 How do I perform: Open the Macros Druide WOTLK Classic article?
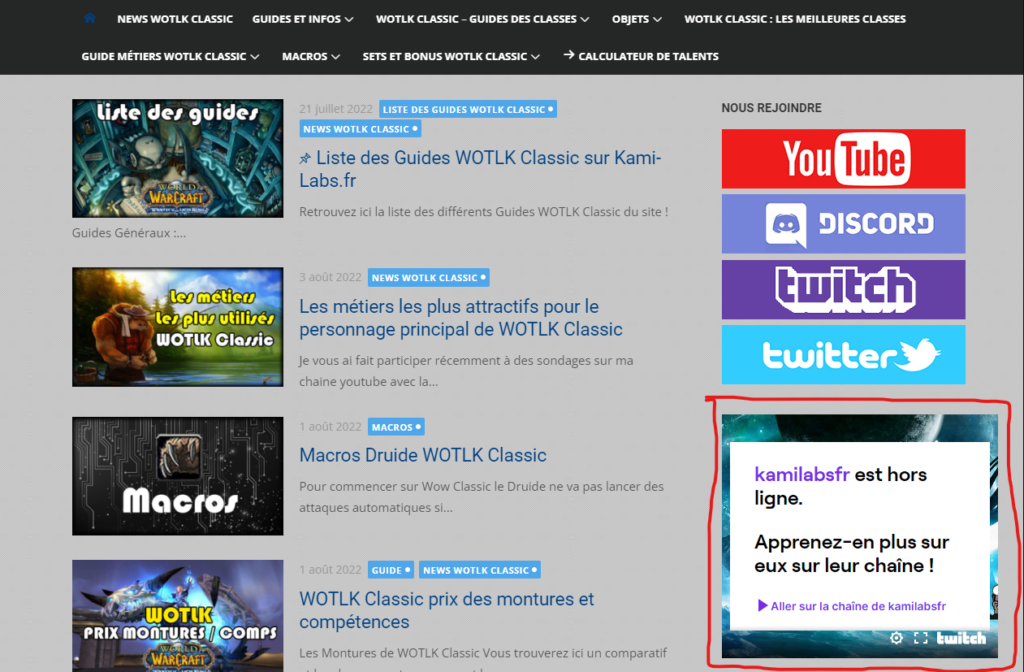point(422,455)
